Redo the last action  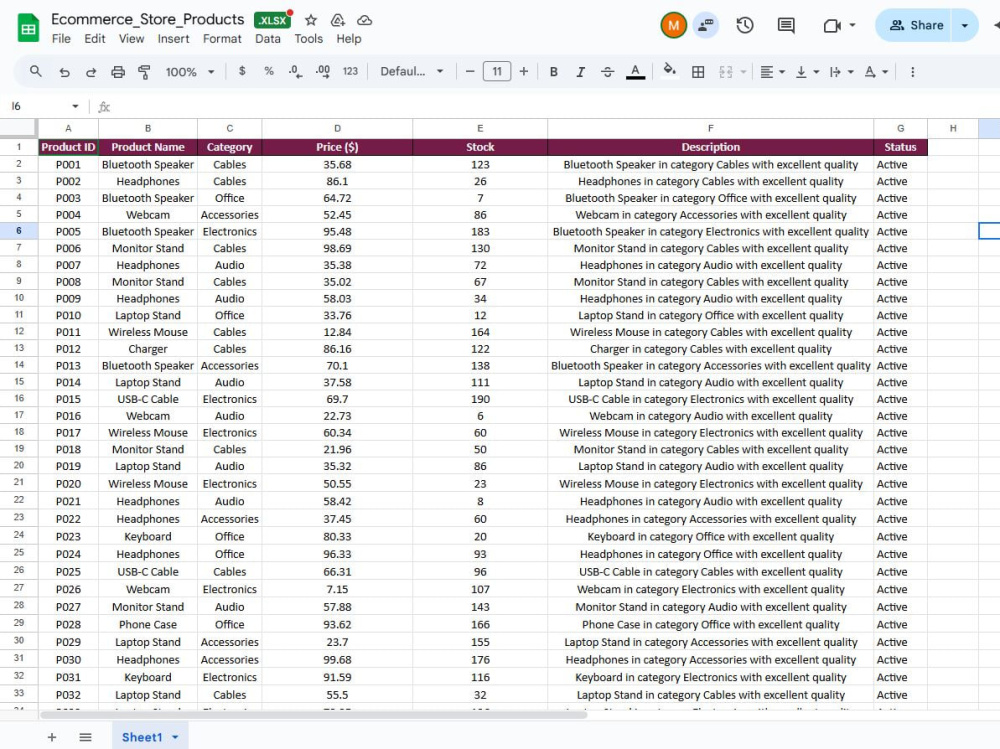point(91,72)
